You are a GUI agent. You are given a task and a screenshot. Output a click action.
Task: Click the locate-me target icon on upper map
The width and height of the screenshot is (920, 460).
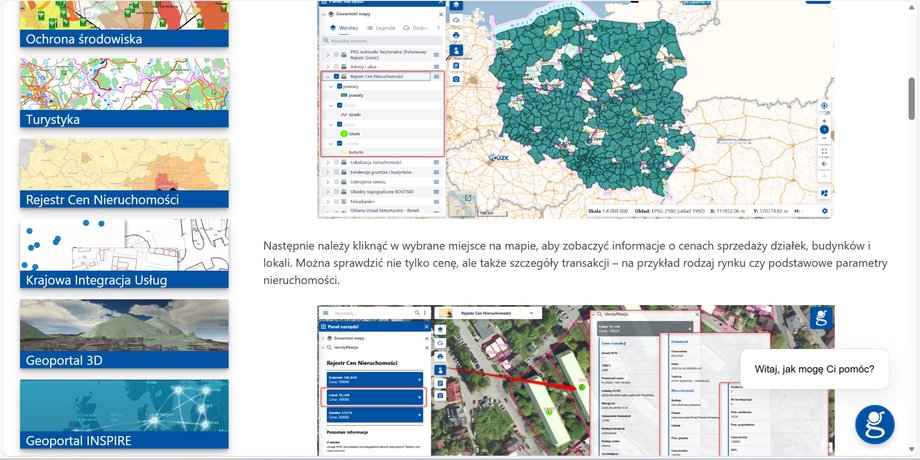tap(825, 106)
